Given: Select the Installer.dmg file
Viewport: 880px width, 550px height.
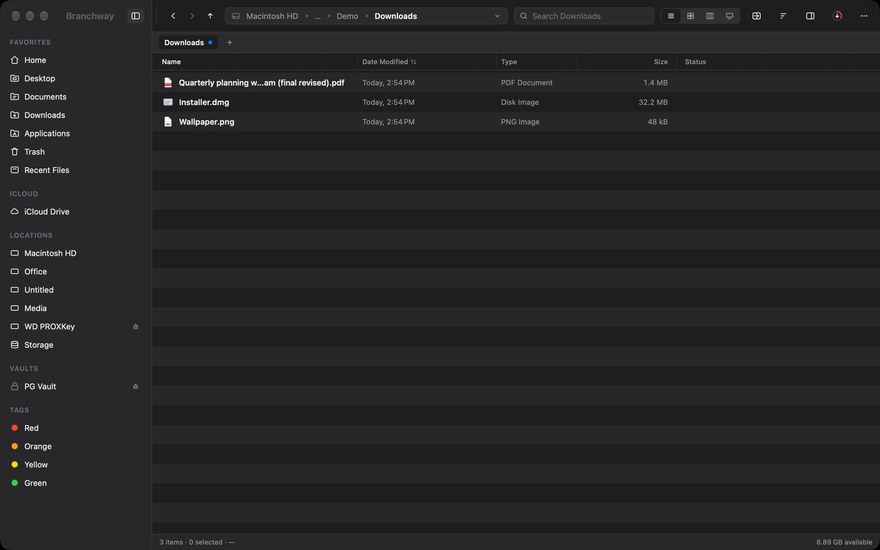Looking at the screenshot, I should [516, 102].
